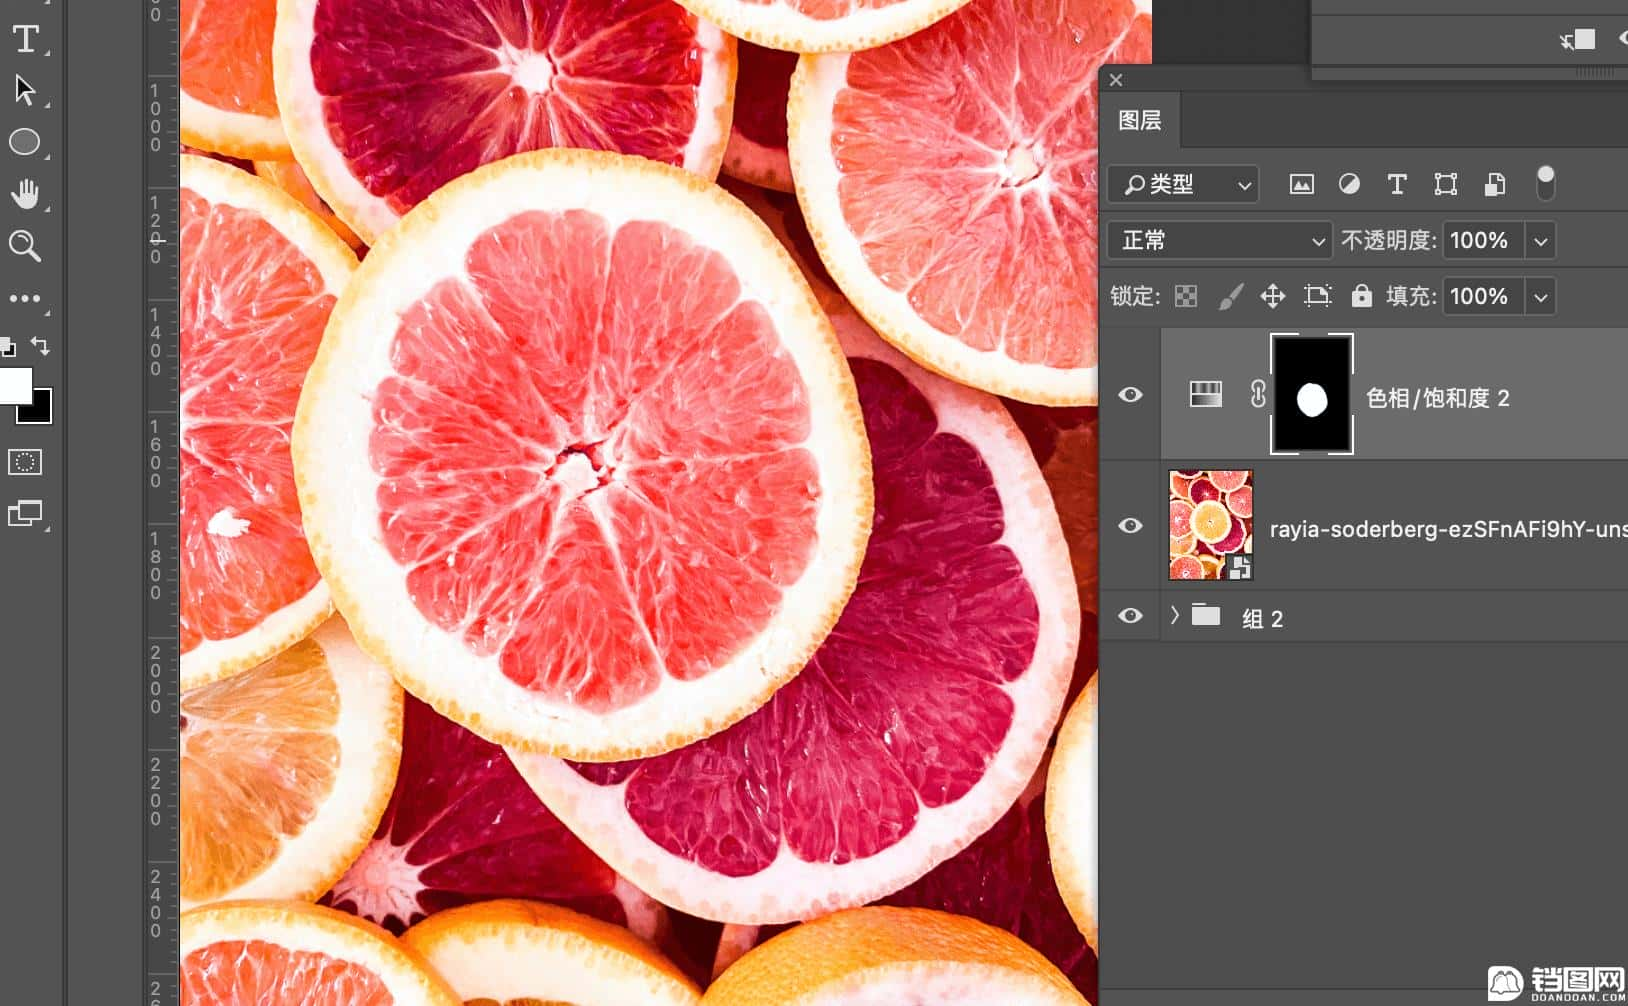Viewport: 1628px width, 1006px height.
Task: Lock all layer attributes
Action: pyautogui.click(x=1361, y=296)
